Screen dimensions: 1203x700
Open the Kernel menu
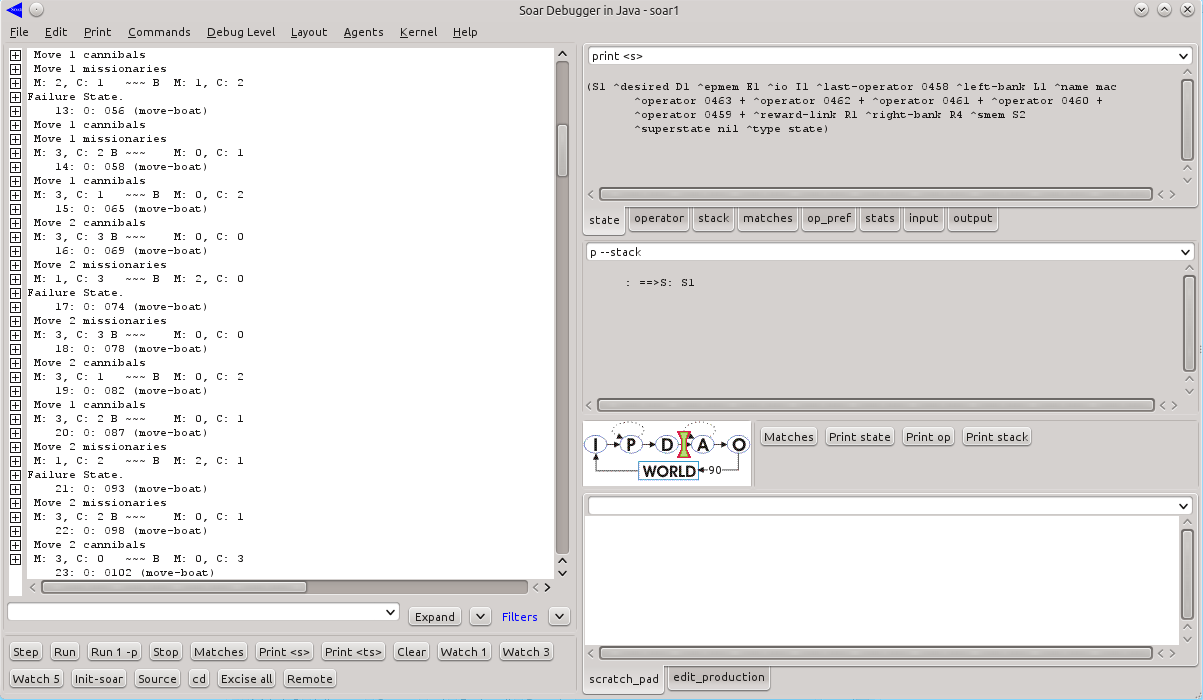tap(418, 32)
